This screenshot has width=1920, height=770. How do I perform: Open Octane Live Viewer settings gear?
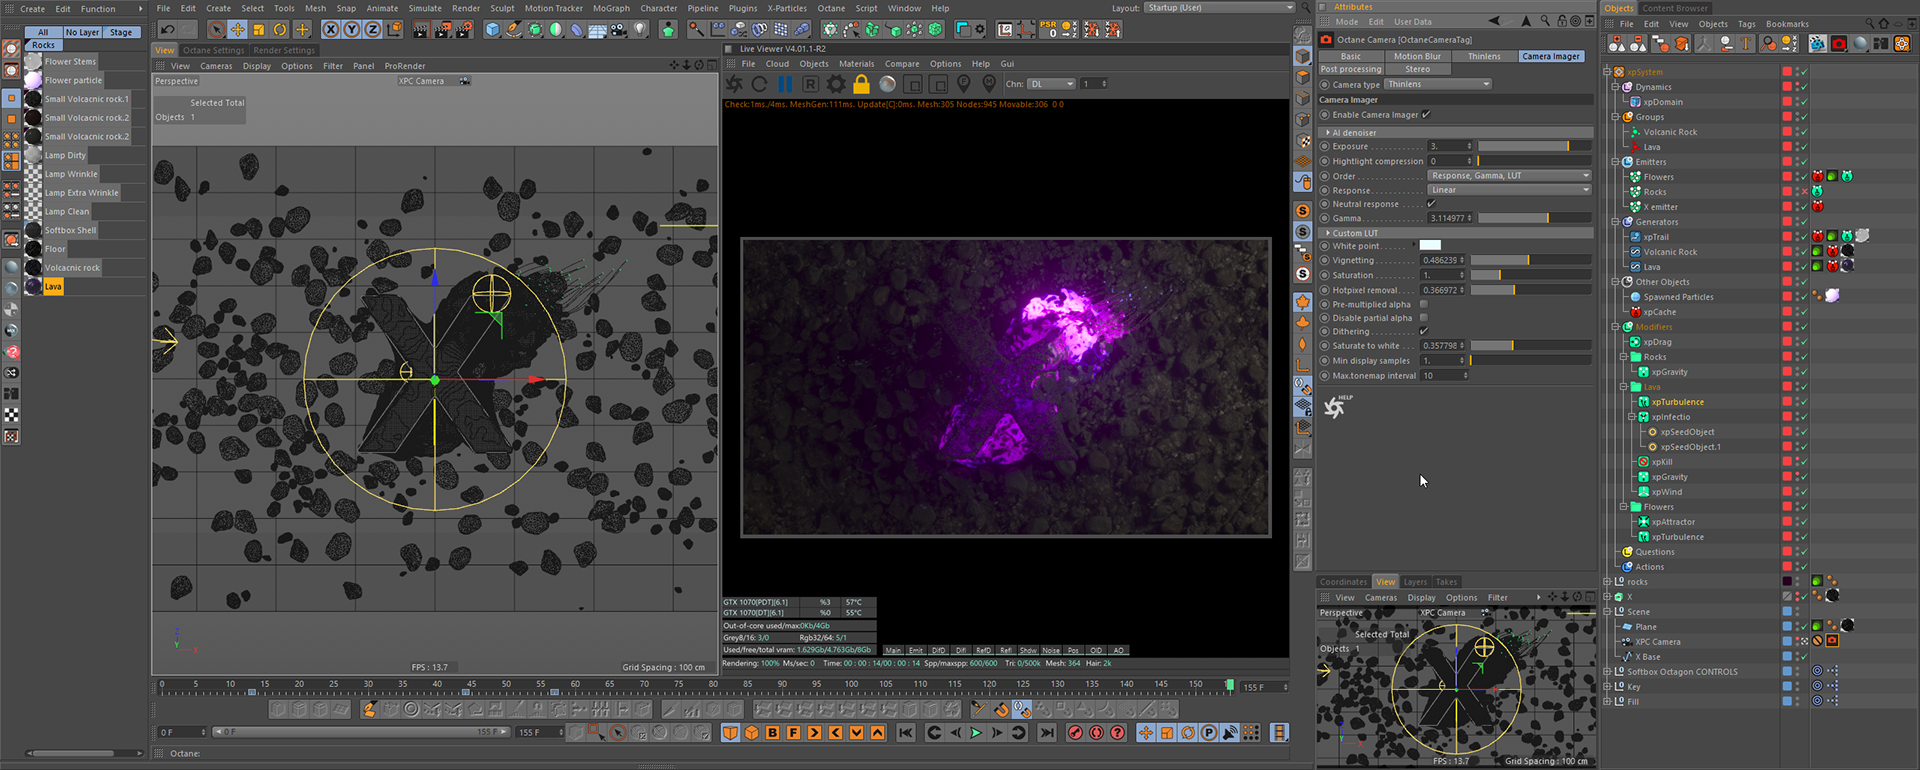(x=836, y=84)
